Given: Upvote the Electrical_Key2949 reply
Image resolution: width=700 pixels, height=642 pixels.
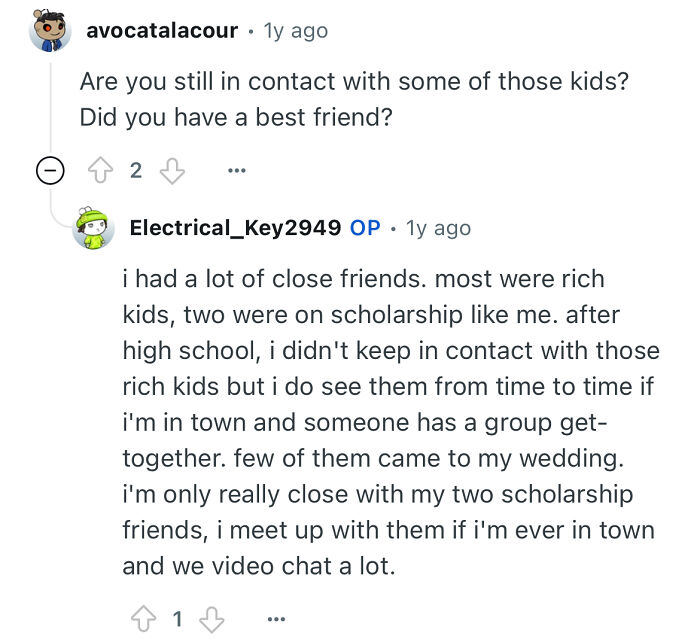Looking at the screenshot, I should pos(142,619).
